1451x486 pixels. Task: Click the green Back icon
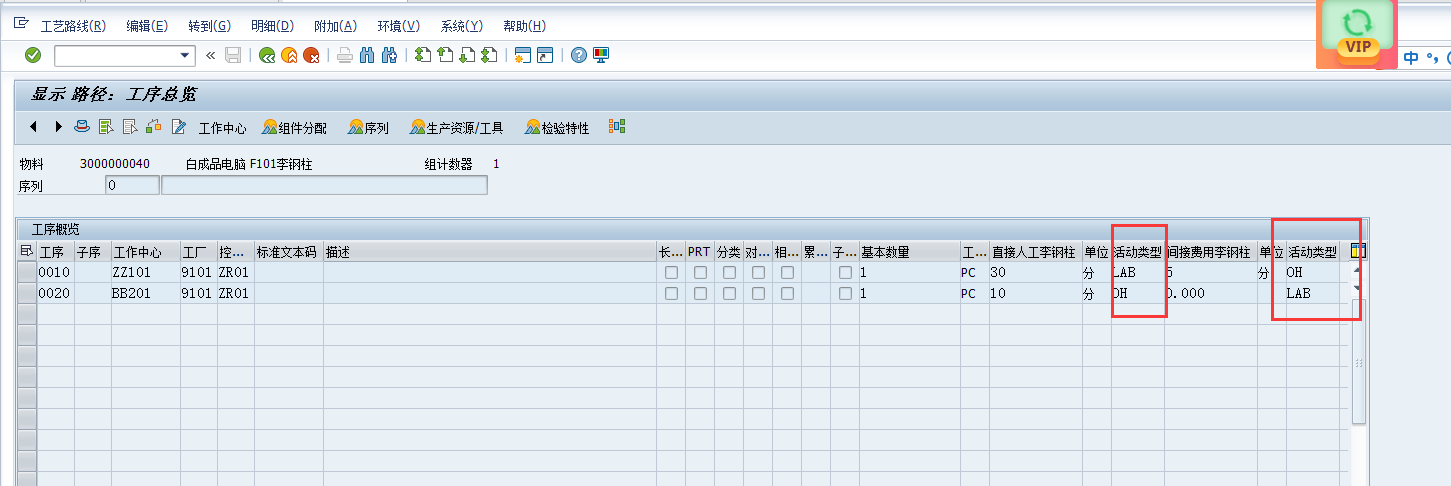267,55
